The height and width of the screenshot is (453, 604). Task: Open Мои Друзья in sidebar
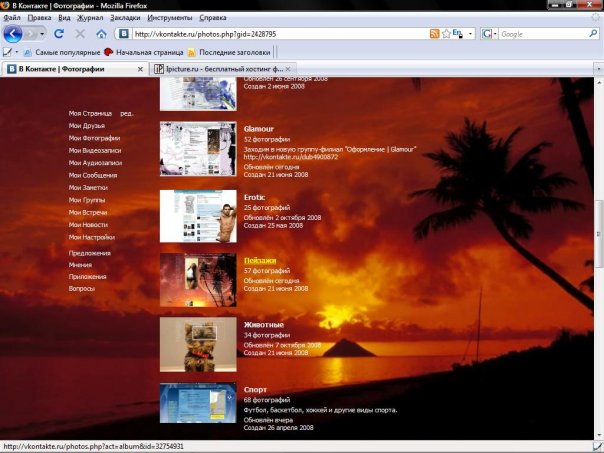pyautogui.click(x=87, y=126)
